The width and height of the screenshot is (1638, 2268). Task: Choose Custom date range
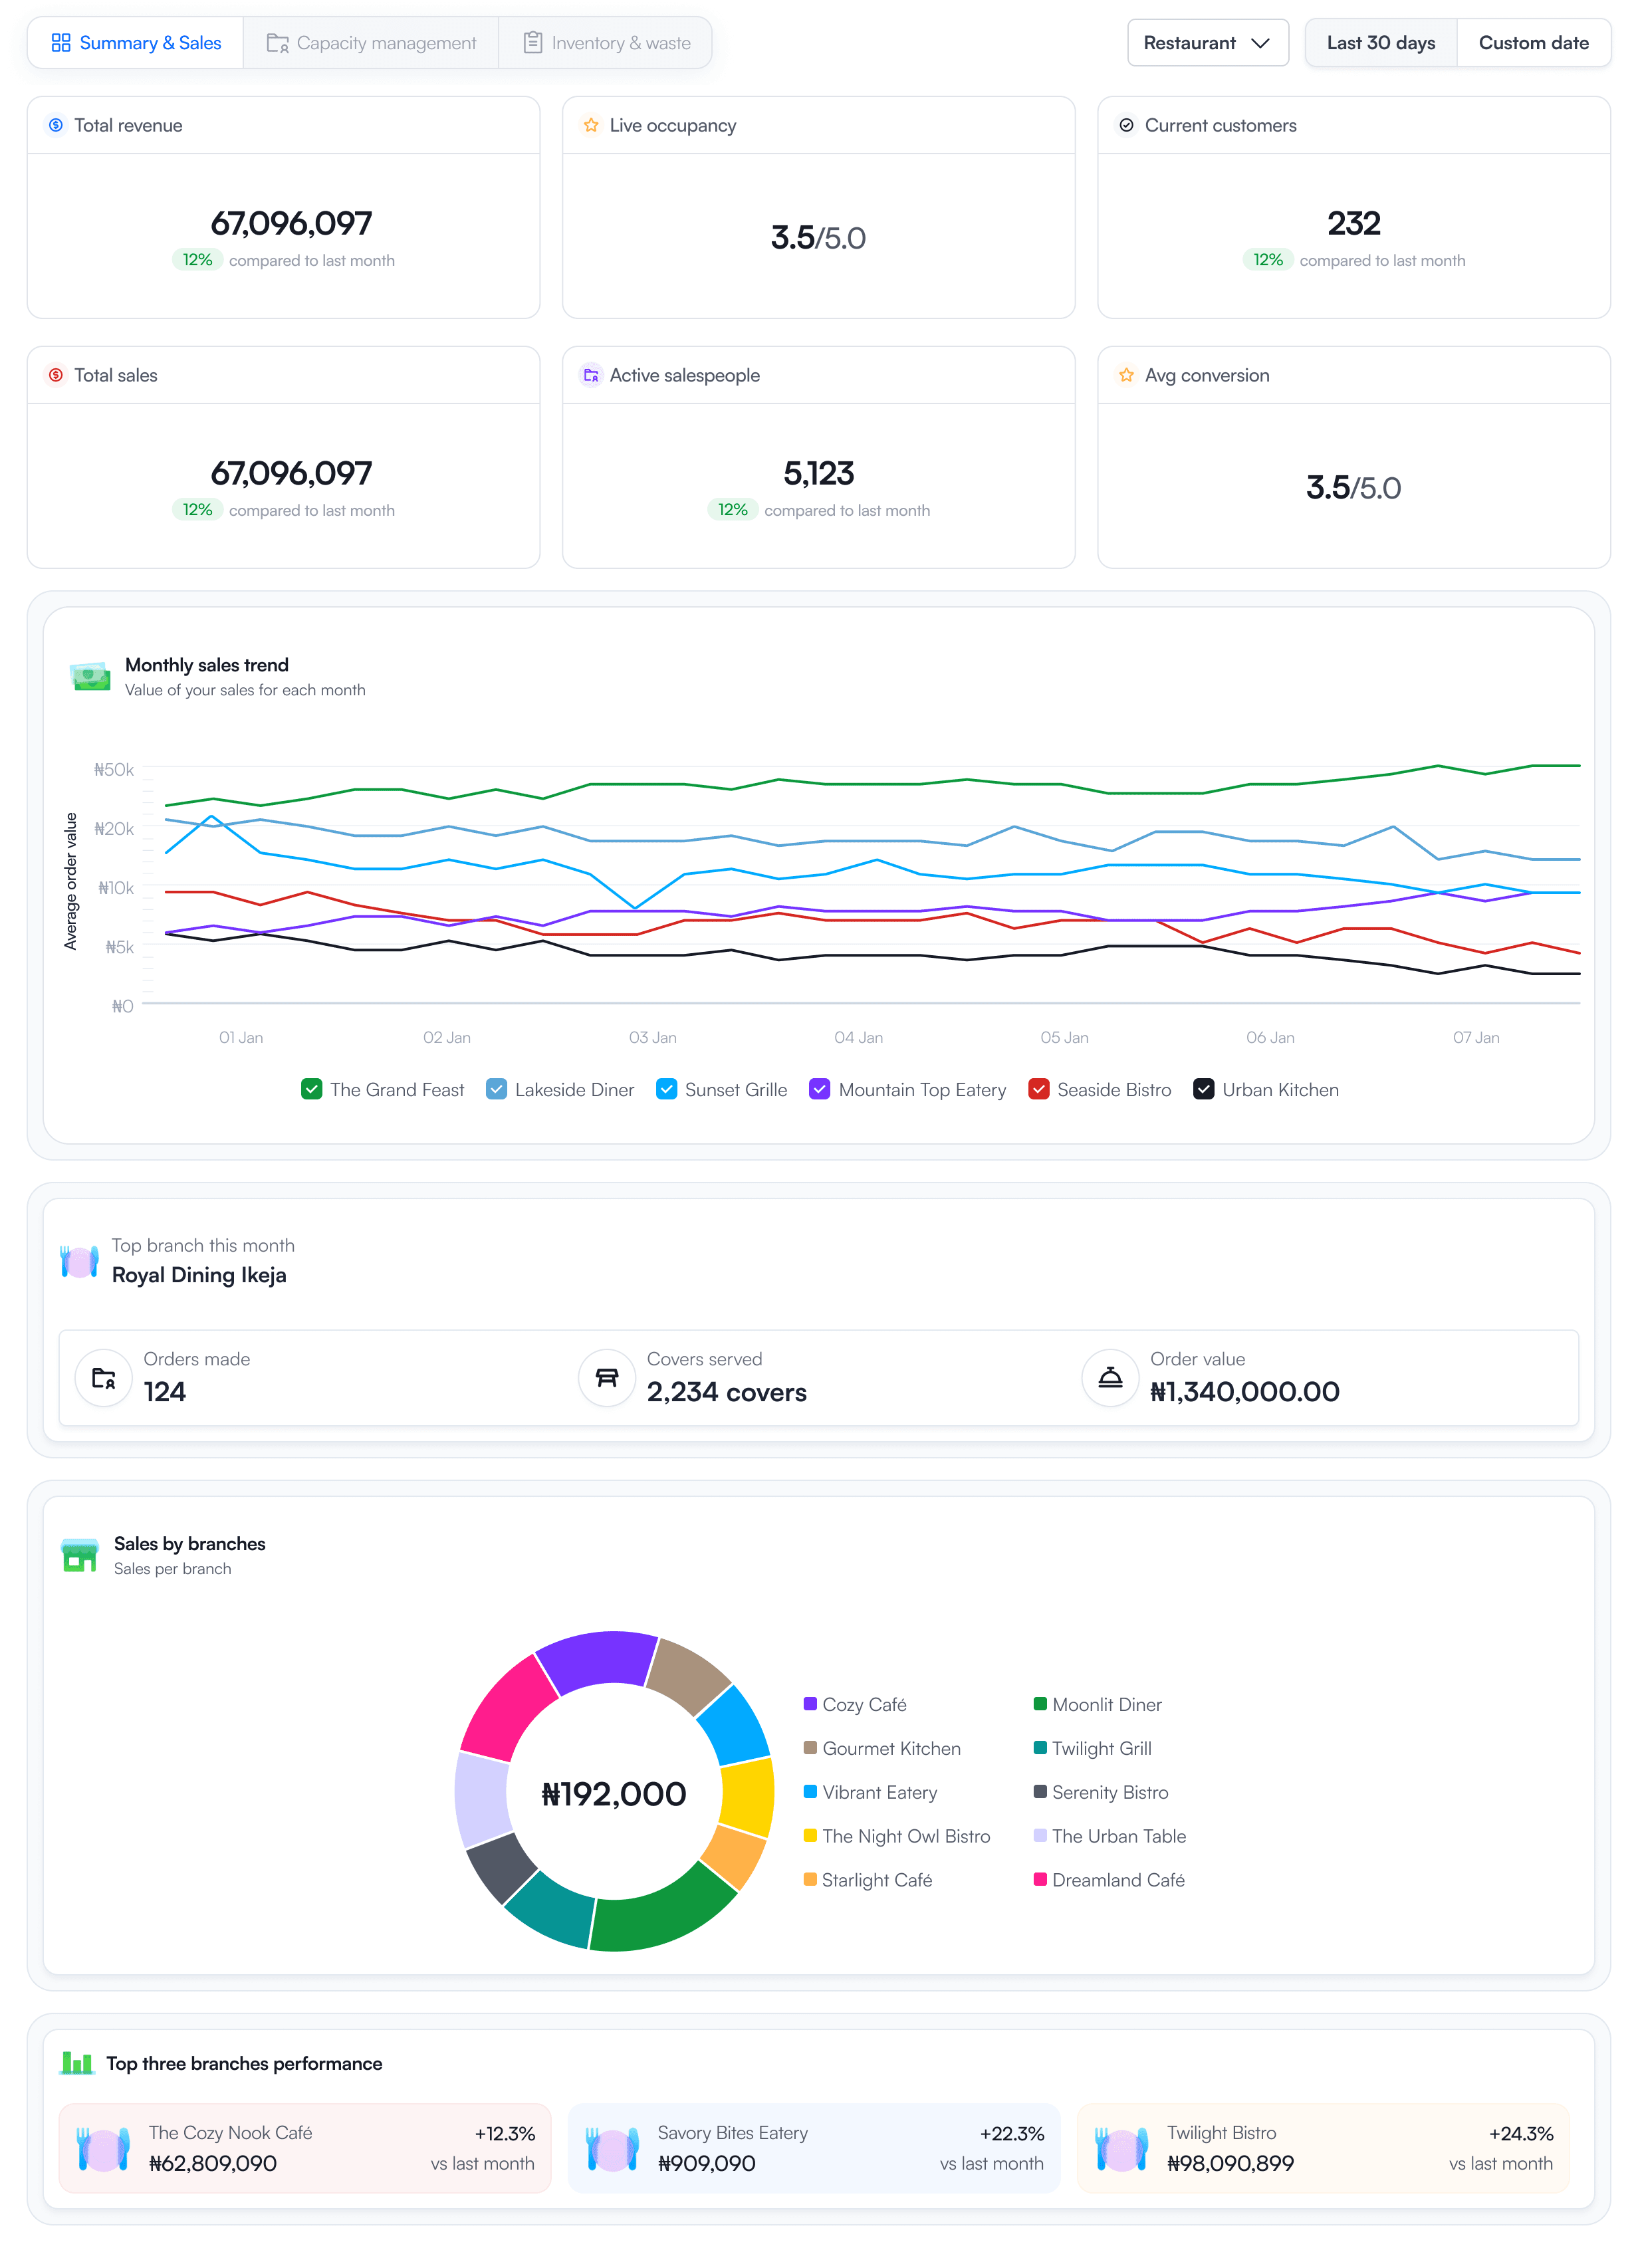tap(1533, 43)
